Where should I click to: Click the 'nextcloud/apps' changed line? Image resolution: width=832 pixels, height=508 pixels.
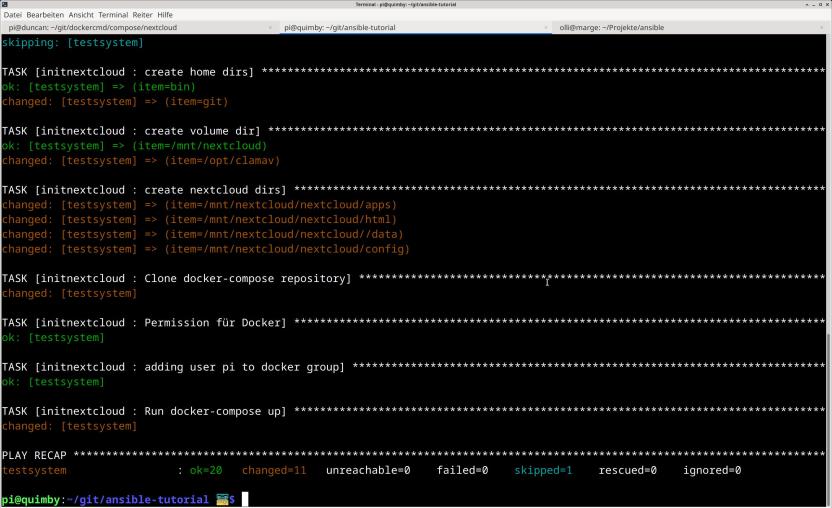[x=200, y=204]
